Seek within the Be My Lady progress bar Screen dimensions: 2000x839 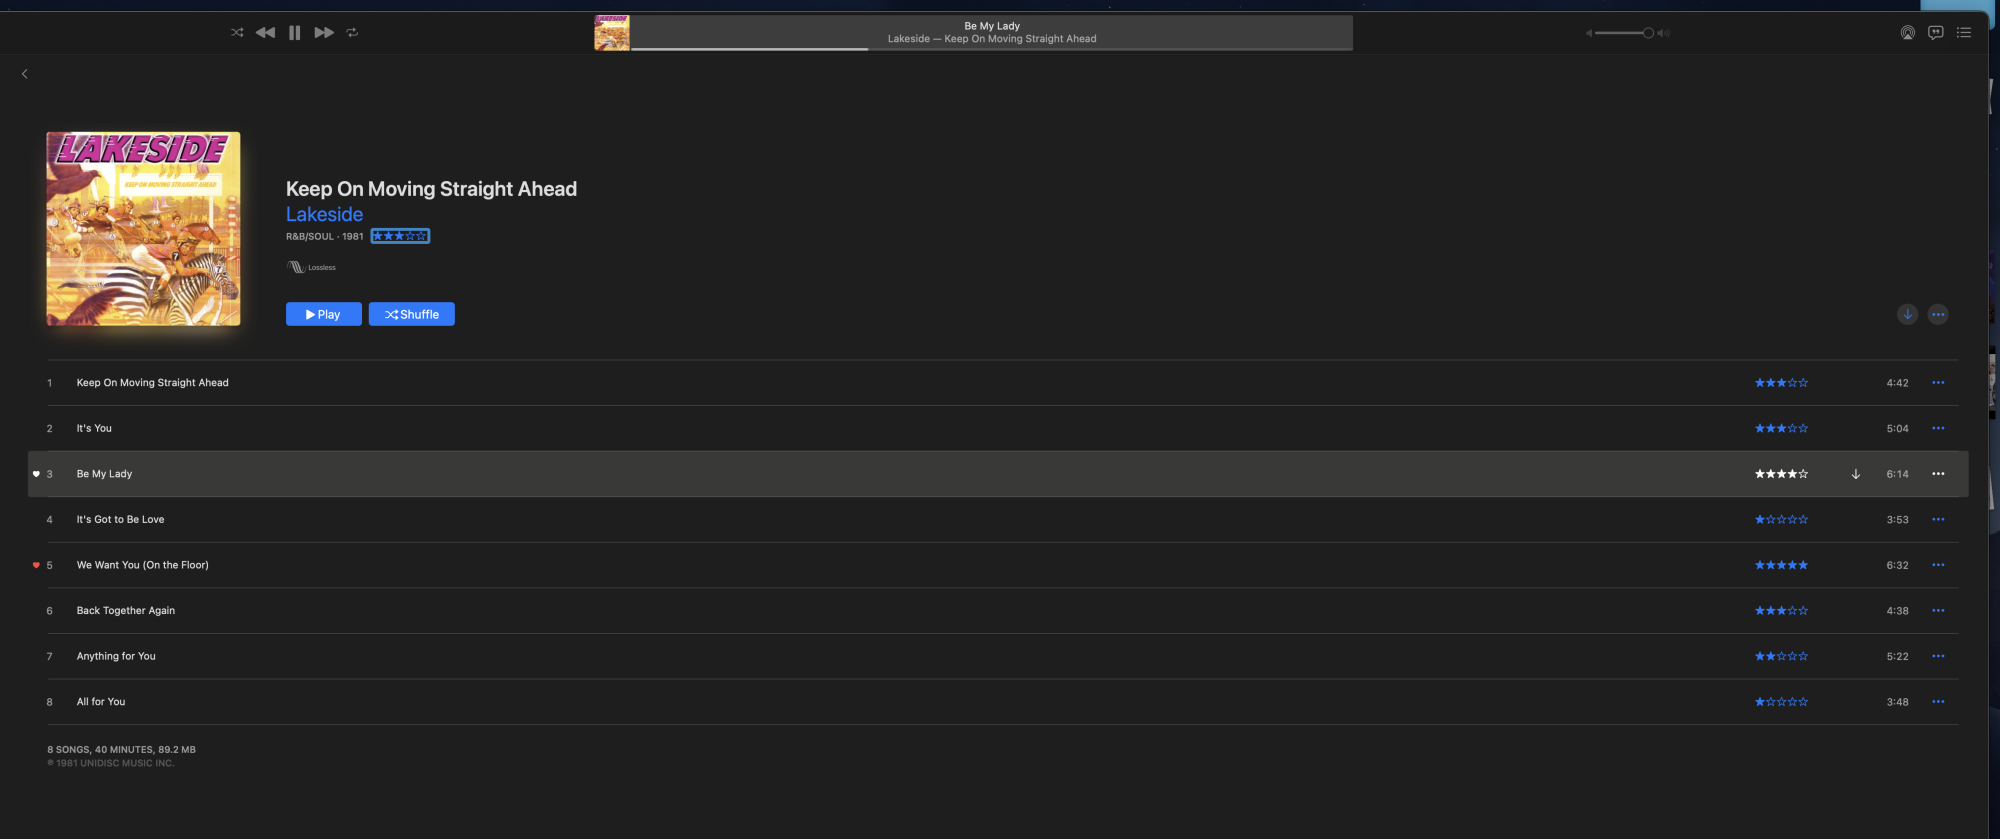(992, 48)
